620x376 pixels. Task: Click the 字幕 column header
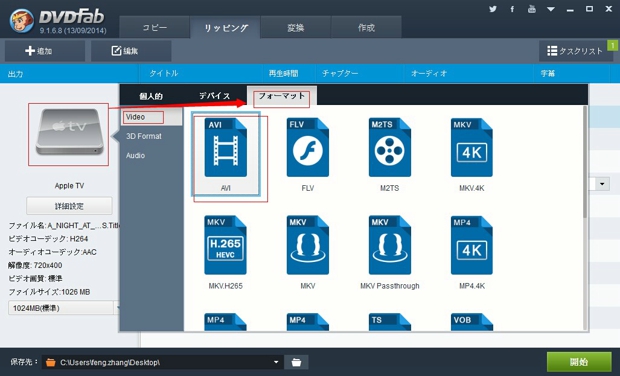(548, 74)
